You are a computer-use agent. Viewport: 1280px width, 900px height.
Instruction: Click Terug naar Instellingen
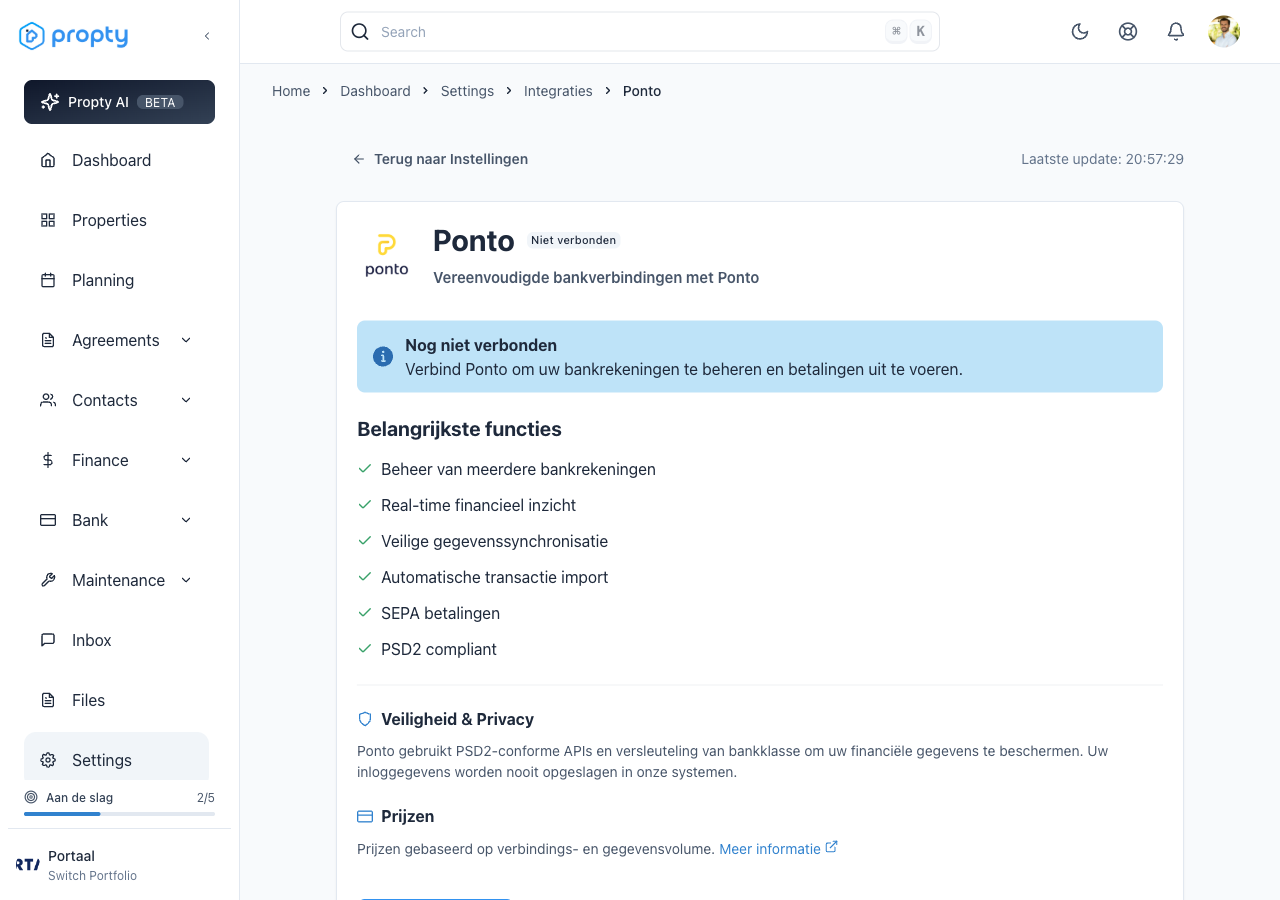click(x=440, y=159)
